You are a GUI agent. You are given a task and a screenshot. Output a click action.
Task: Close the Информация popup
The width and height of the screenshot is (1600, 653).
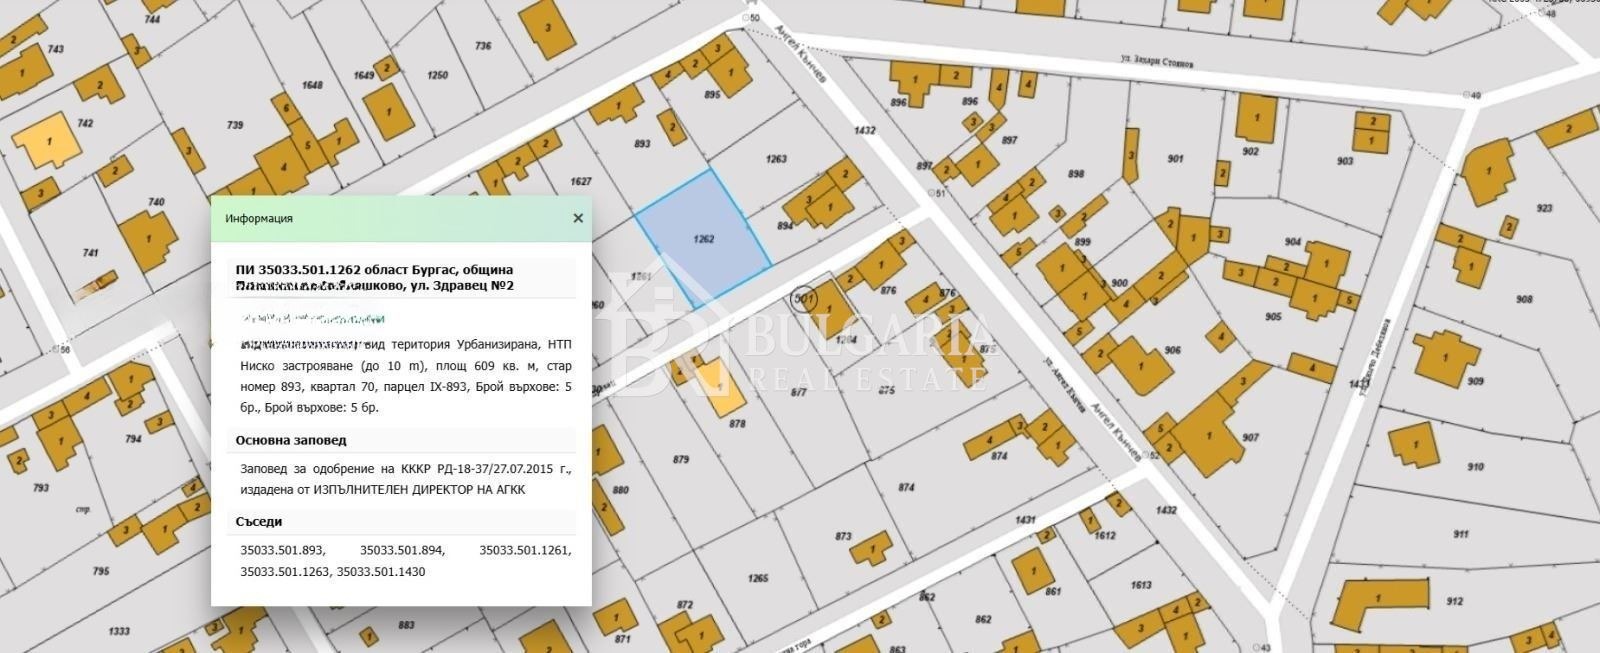pyautogui.click(x=577, y=218)
